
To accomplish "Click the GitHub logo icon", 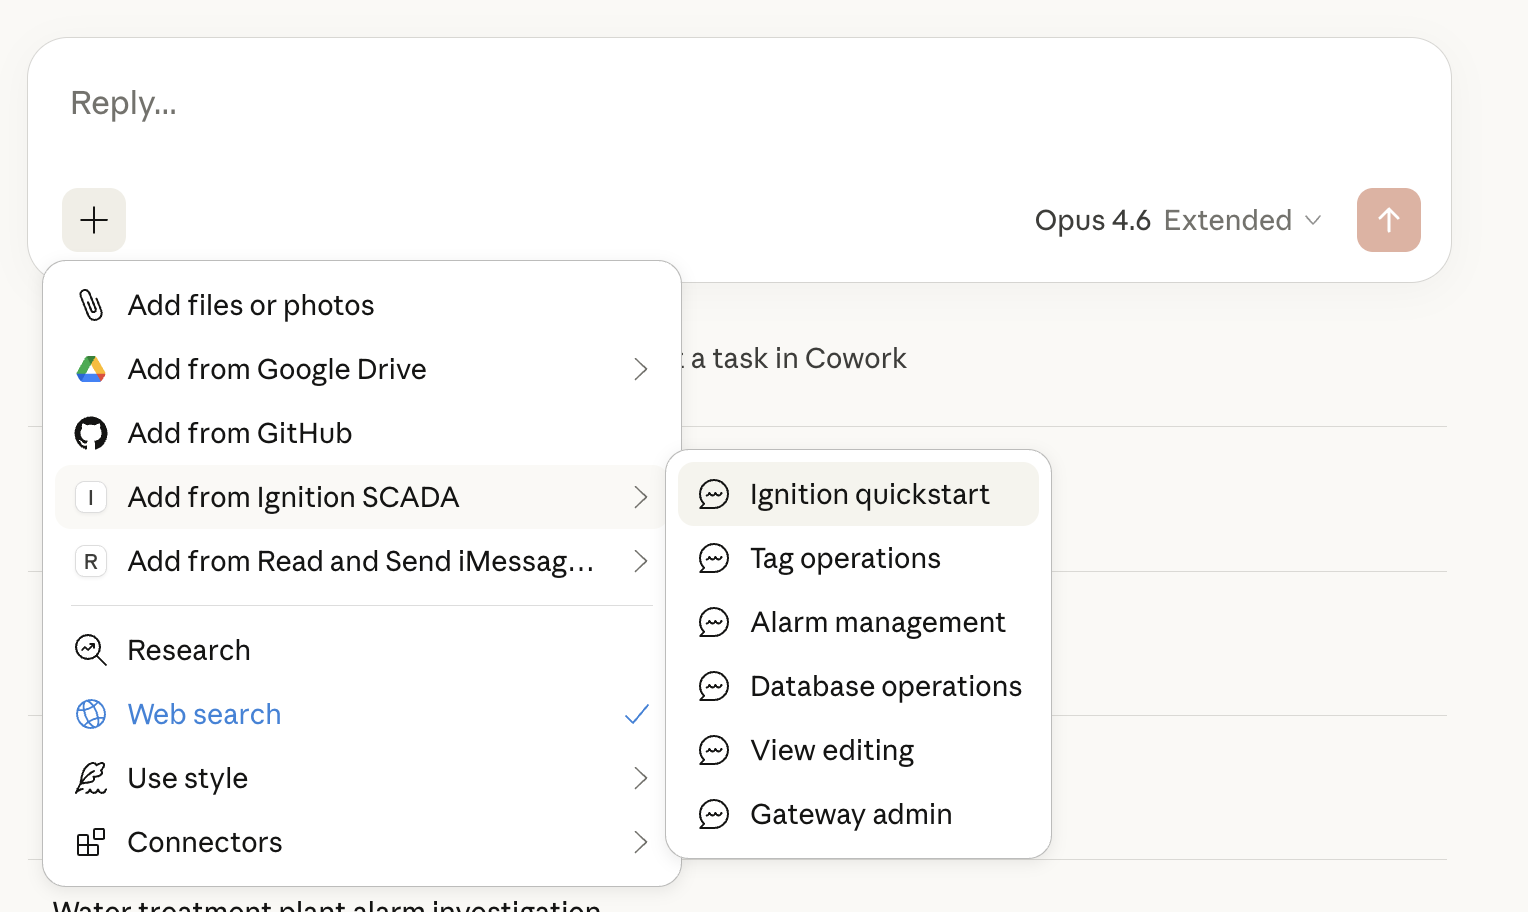I will point(91,433).
